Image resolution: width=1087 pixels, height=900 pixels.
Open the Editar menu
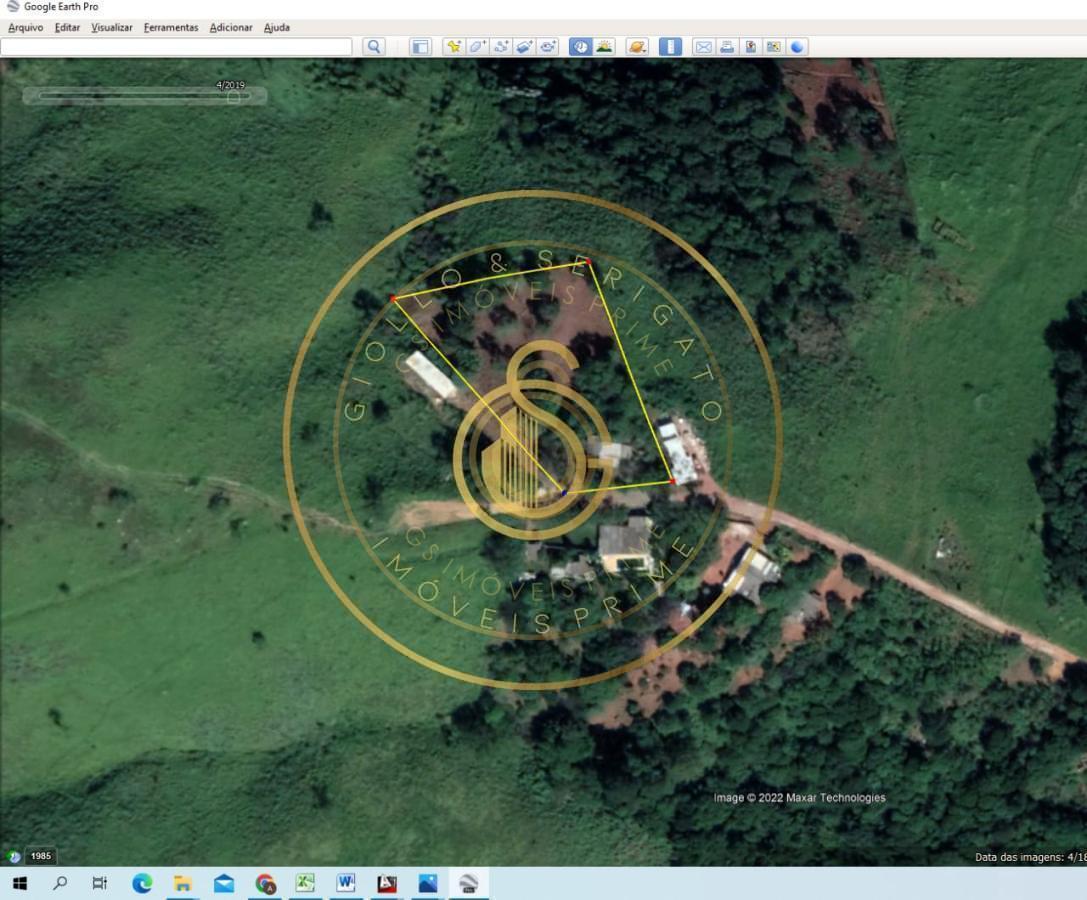pos(67,28)
